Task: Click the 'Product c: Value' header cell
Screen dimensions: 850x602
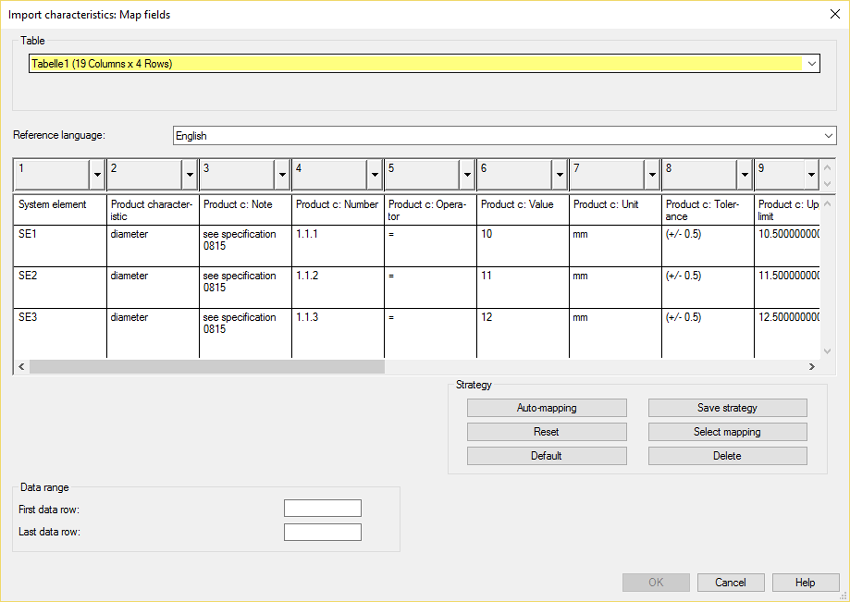Action: tap(523, 210)
